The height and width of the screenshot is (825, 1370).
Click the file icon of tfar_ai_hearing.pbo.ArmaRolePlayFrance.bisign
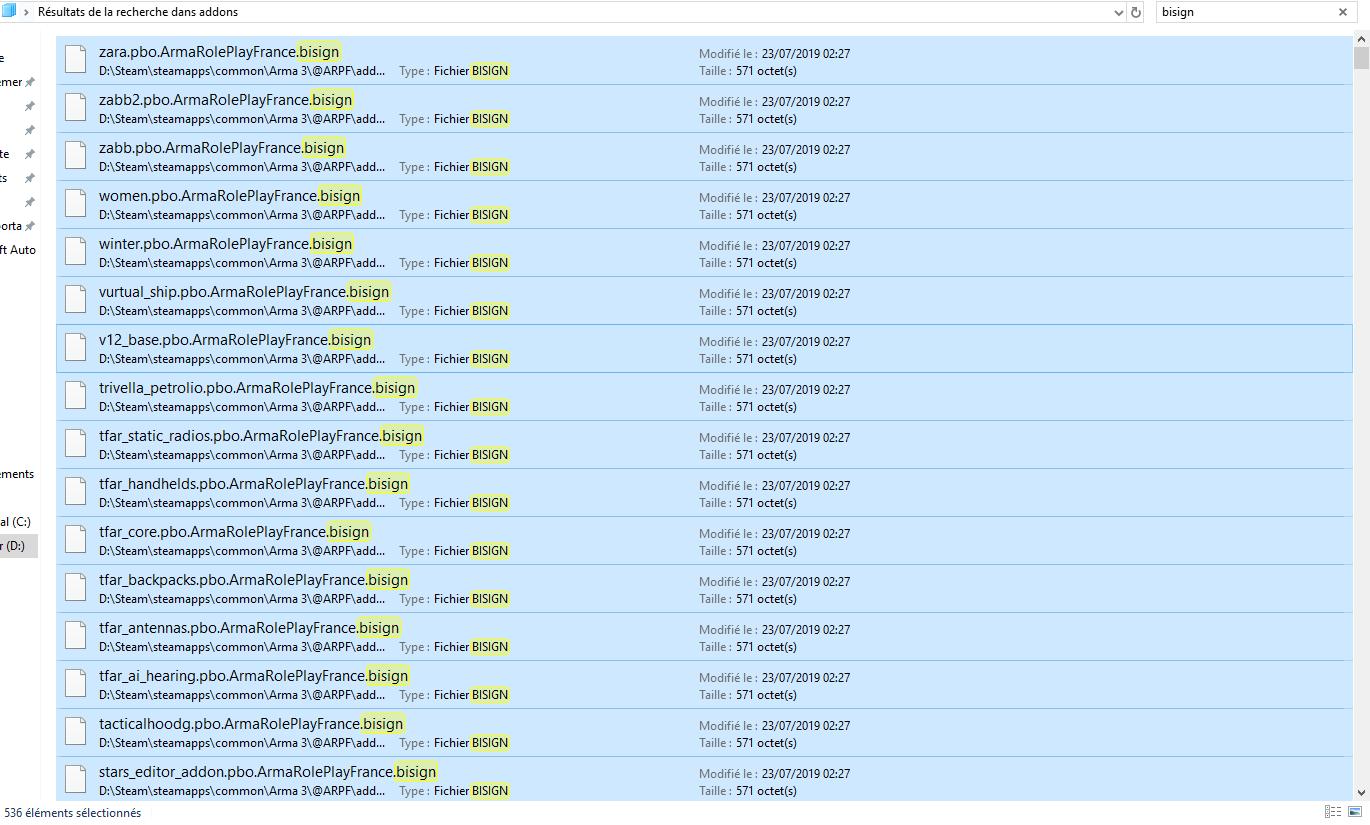76,684
